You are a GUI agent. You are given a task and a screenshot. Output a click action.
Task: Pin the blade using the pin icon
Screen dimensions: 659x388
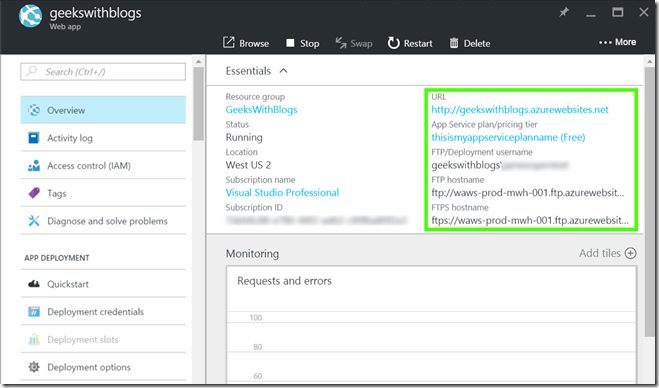point(564,13)
